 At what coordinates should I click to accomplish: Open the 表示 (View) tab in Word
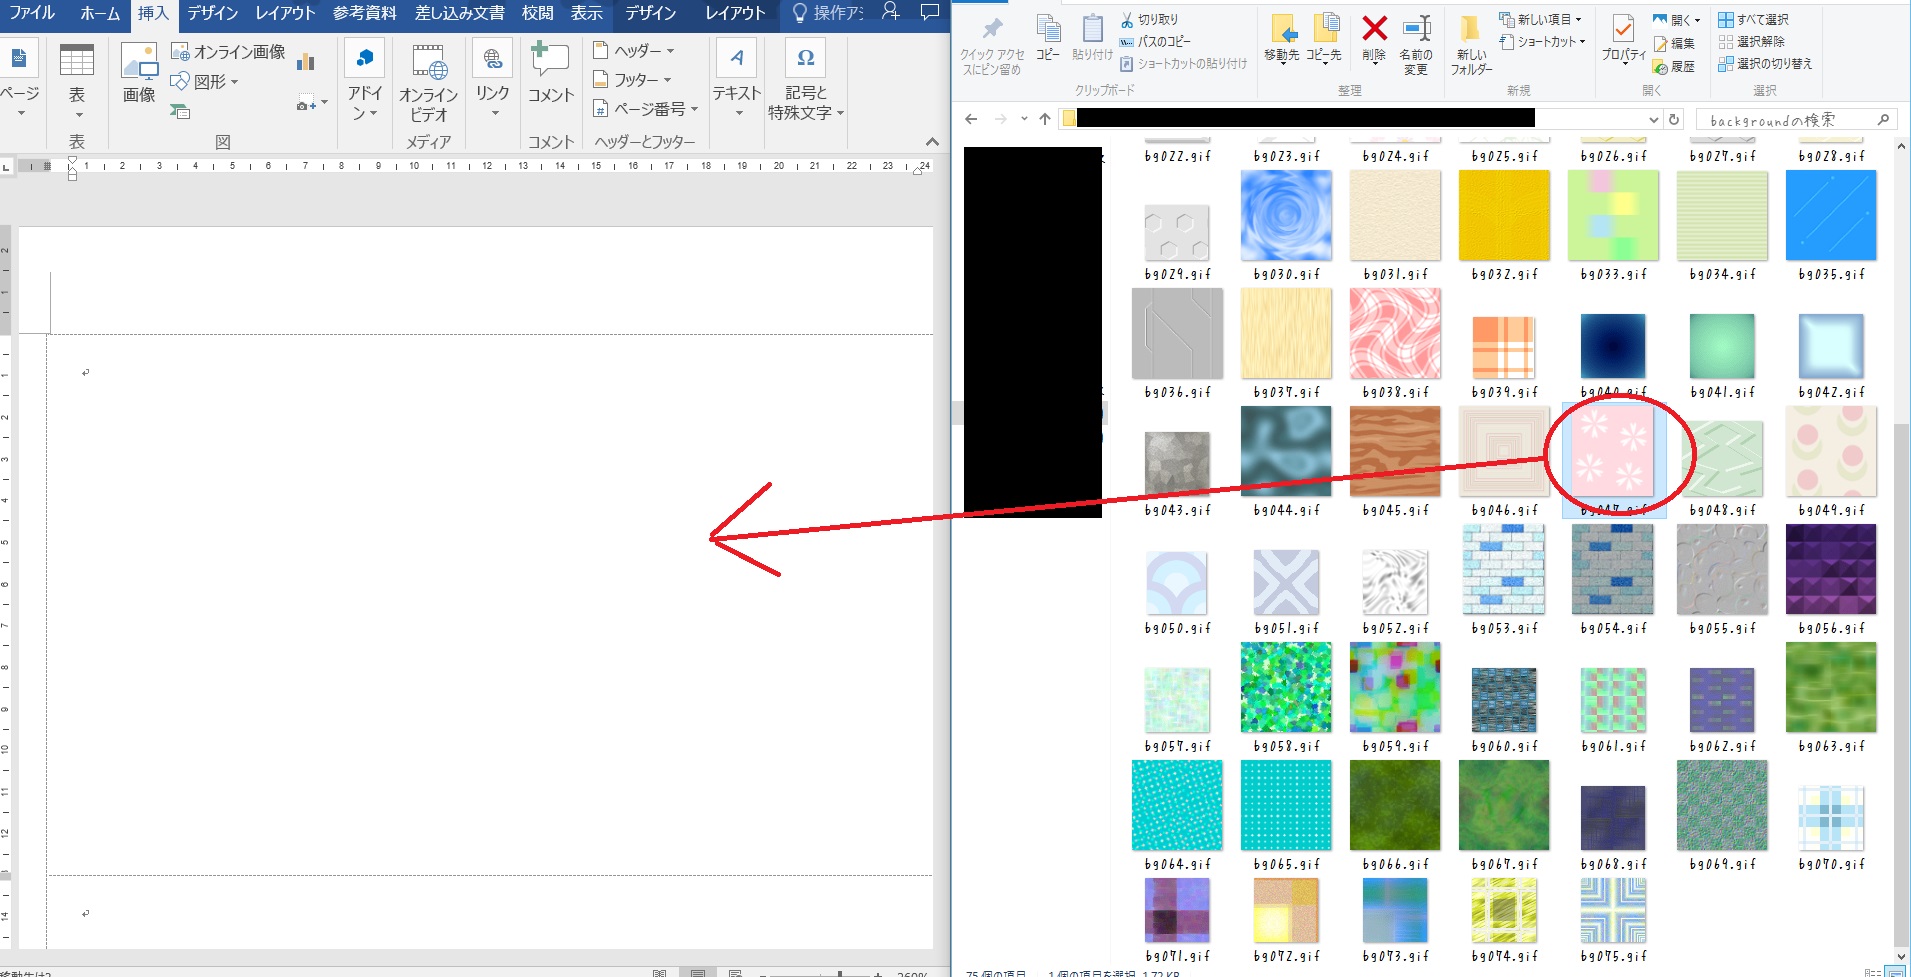(587, 13)
